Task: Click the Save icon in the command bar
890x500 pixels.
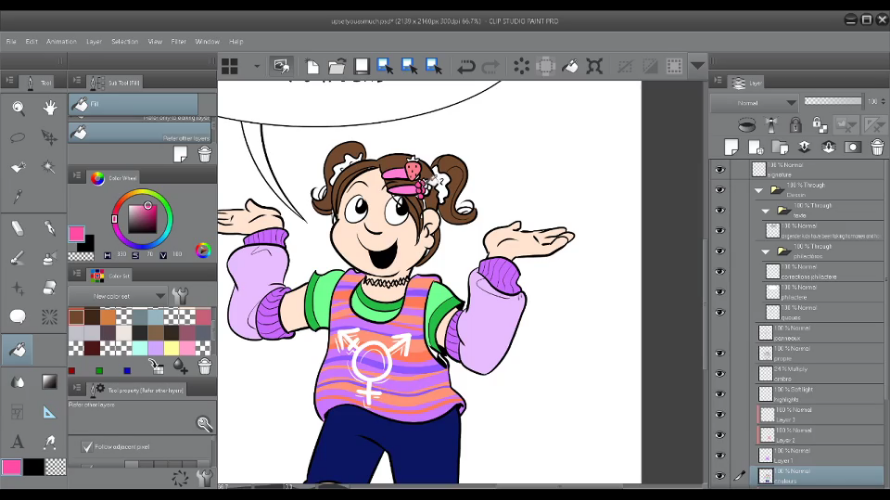Action: (362, 66)
